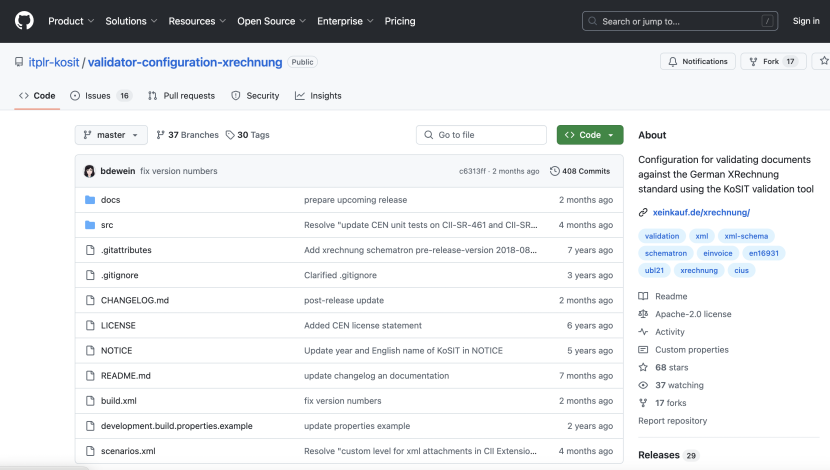Switch to the Issues tab
830x470 pixels.
pyautogui.click(x=101, y=96)
